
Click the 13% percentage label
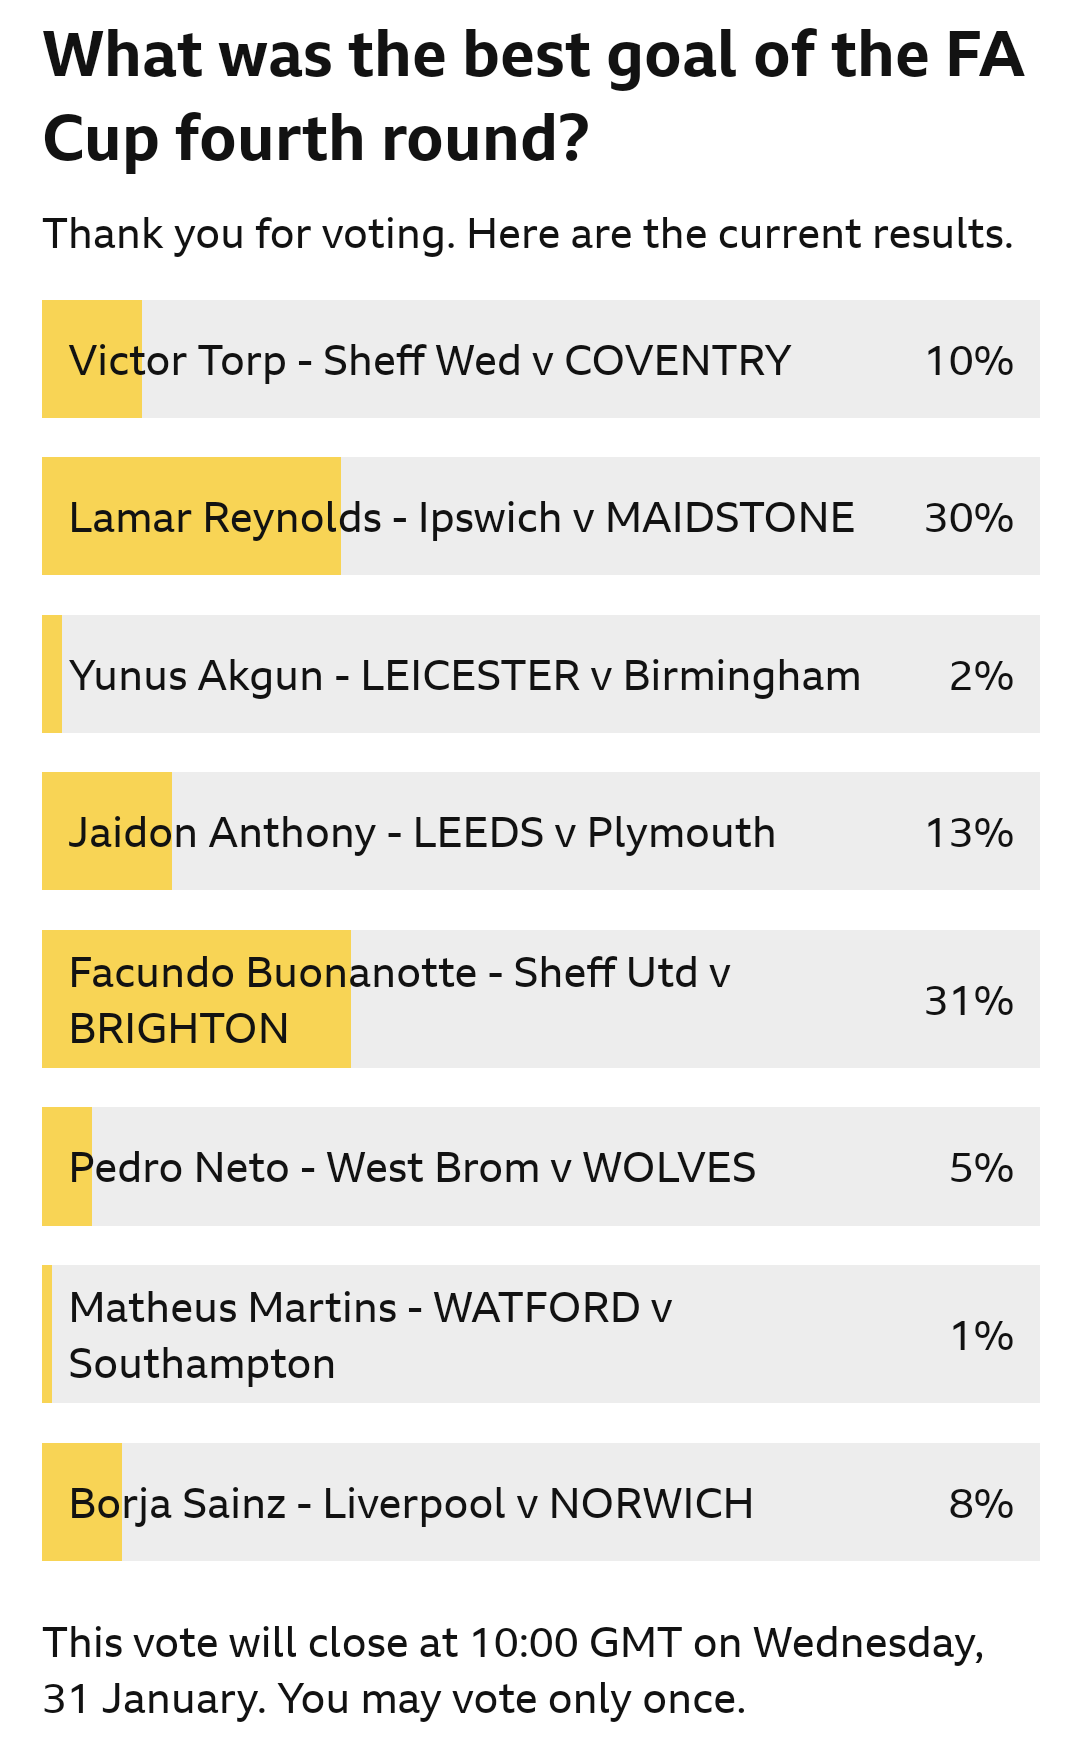pyautogui.click(x=969, y=833)
